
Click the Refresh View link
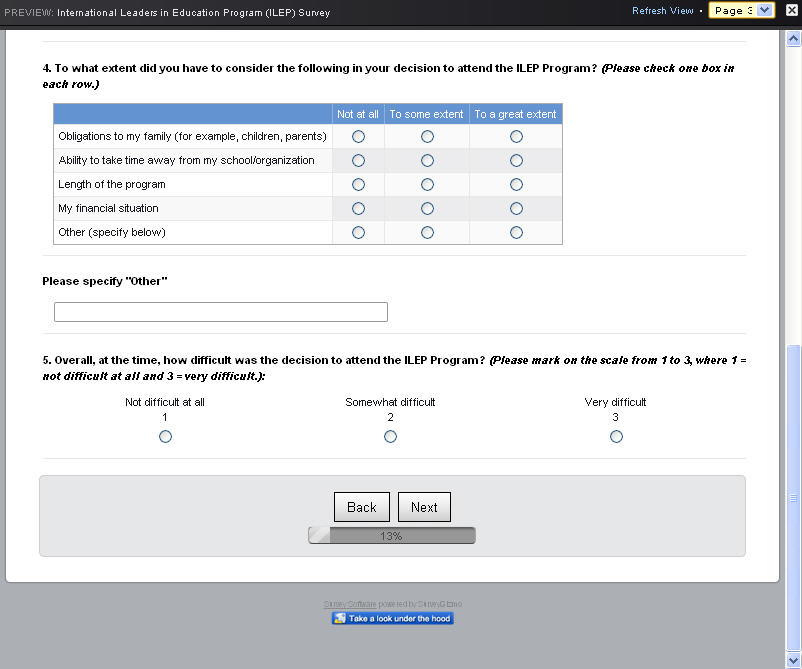(662, 11)
